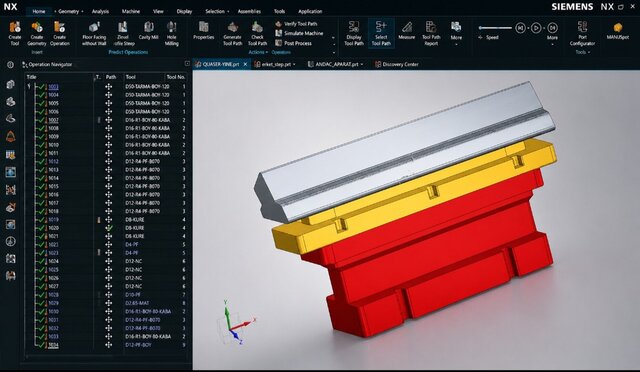Select the Hole Milling operation icon

click(171, 28)
